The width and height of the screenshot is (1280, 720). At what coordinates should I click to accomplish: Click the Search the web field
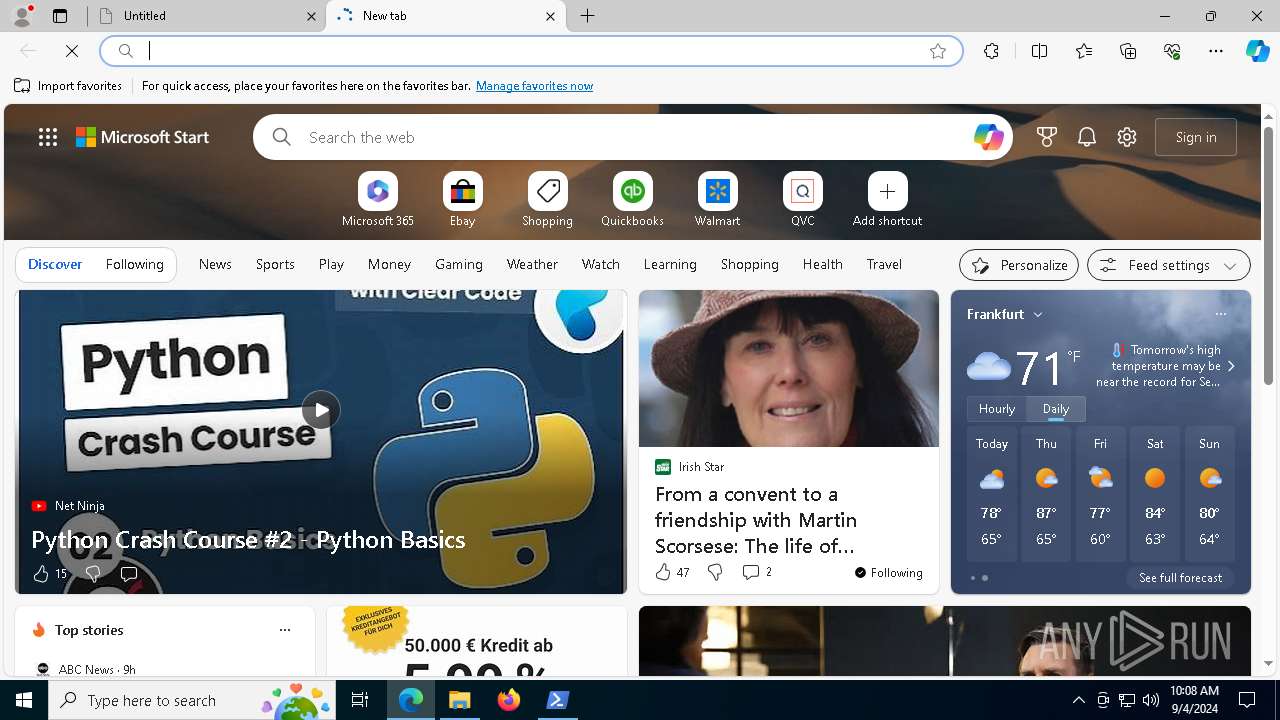point(635,137)
